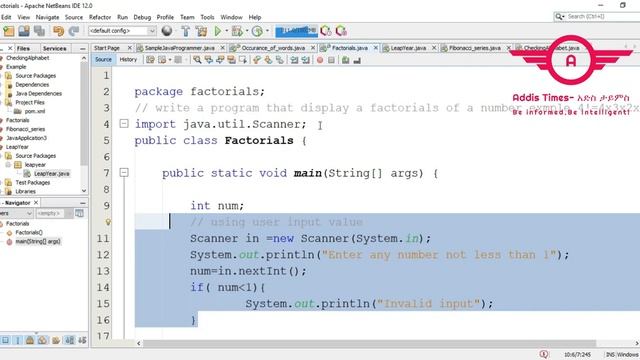Switch to the Files panel tab
The height and width of the screenshot is (360, 640).
[x=23, y=48]
